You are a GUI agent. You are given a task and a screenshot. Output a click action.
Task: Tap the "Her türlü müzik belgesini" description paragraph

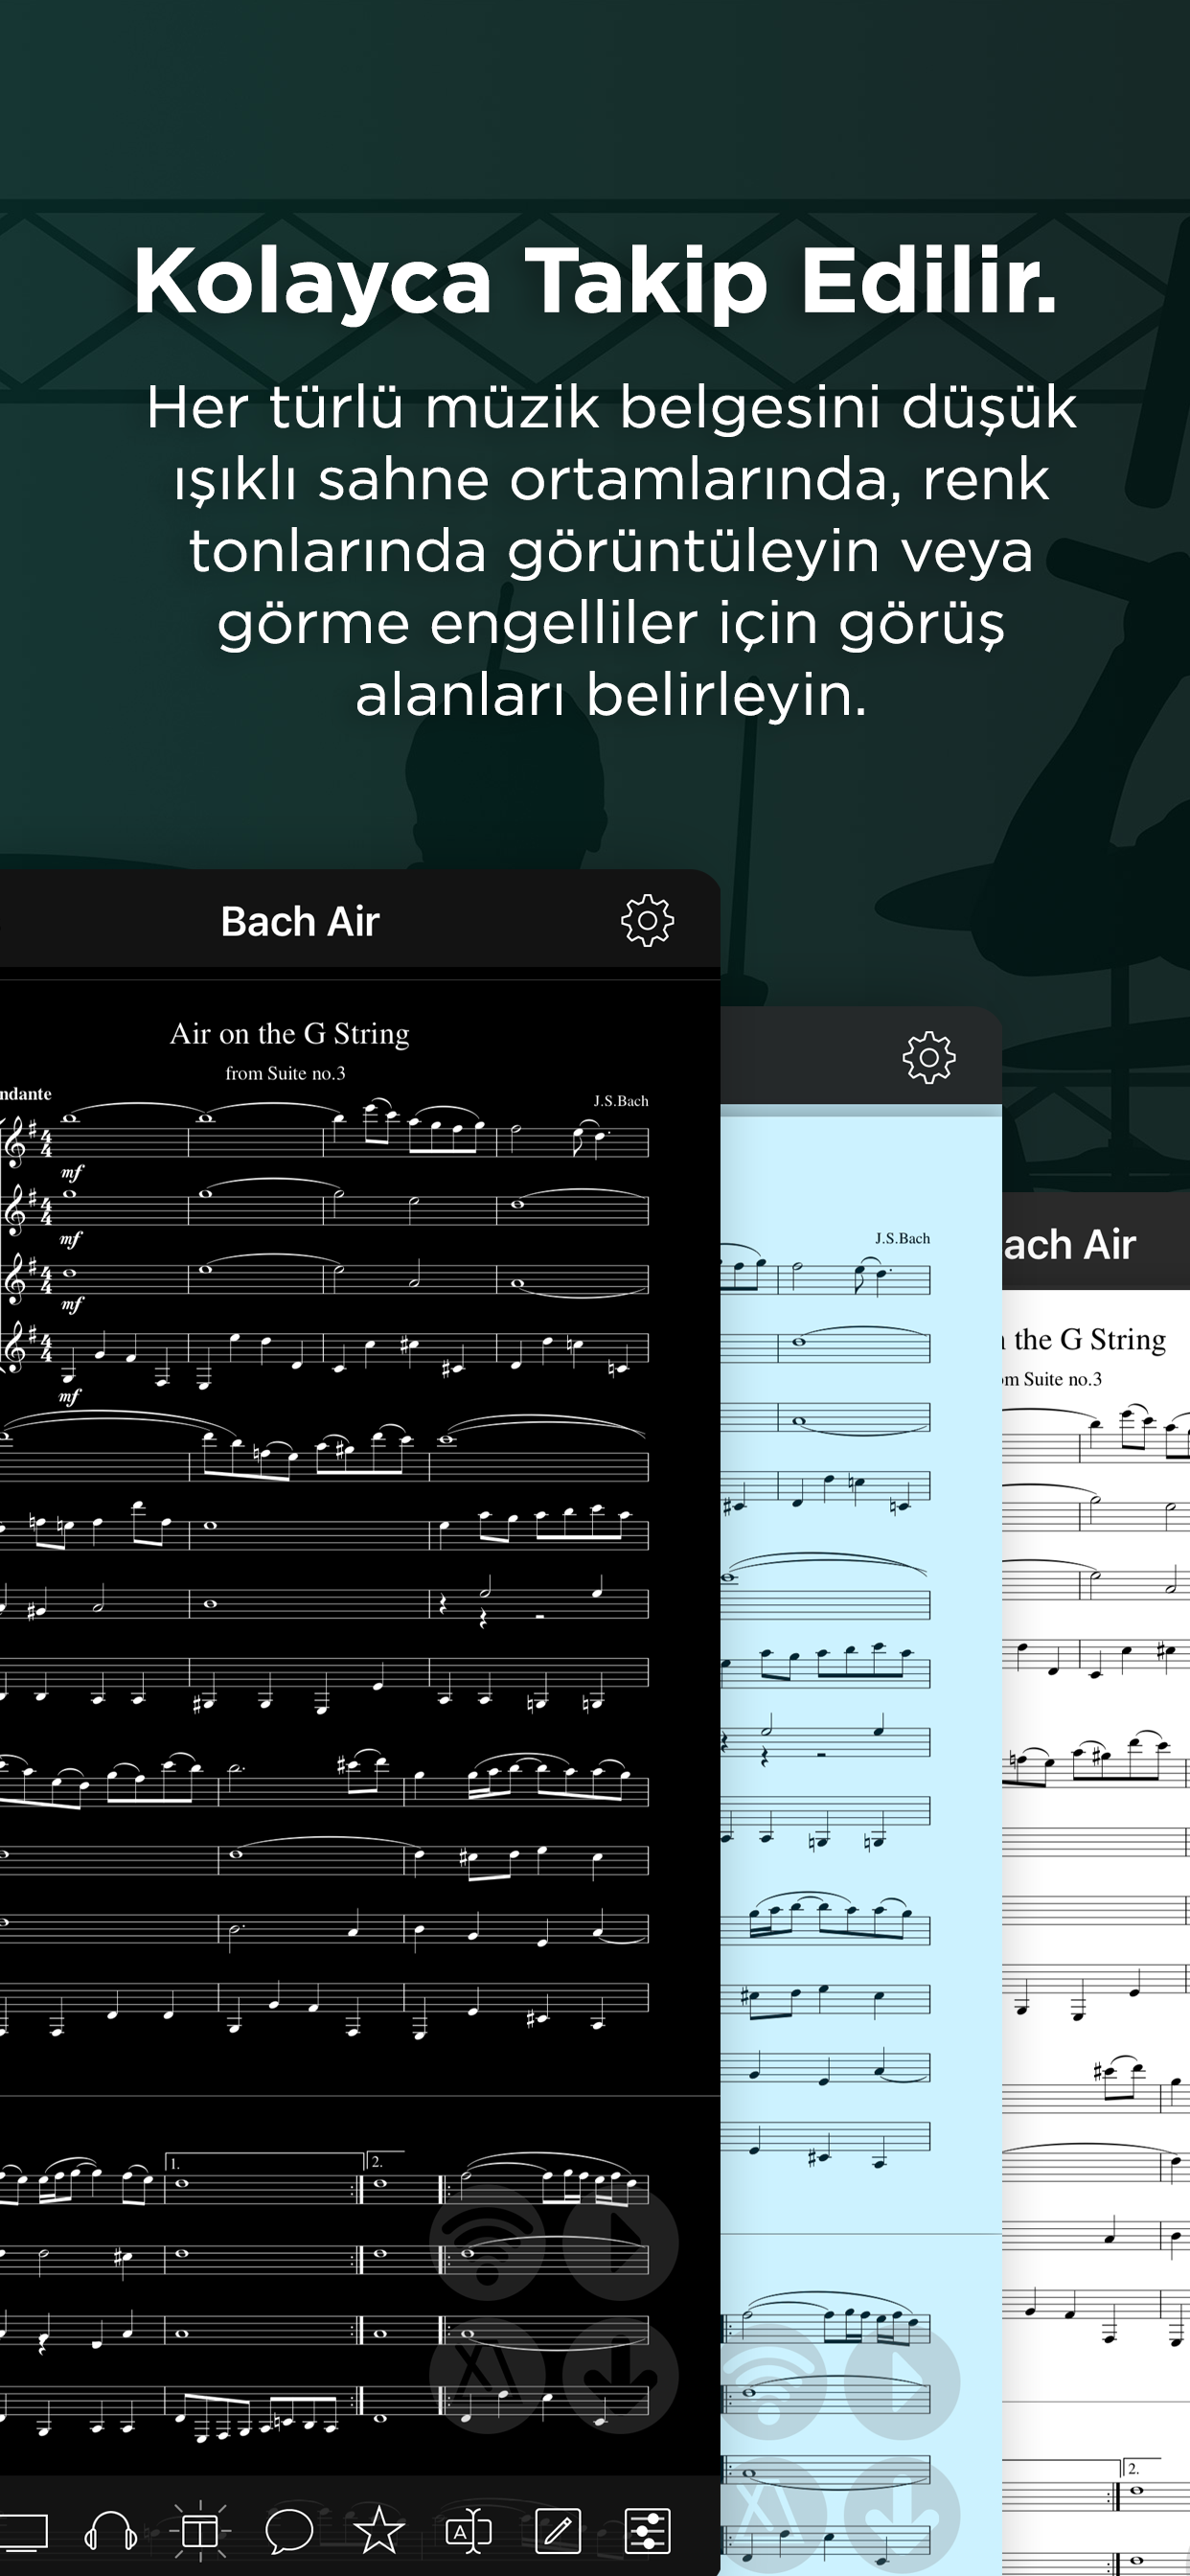(x=611, y=550)
